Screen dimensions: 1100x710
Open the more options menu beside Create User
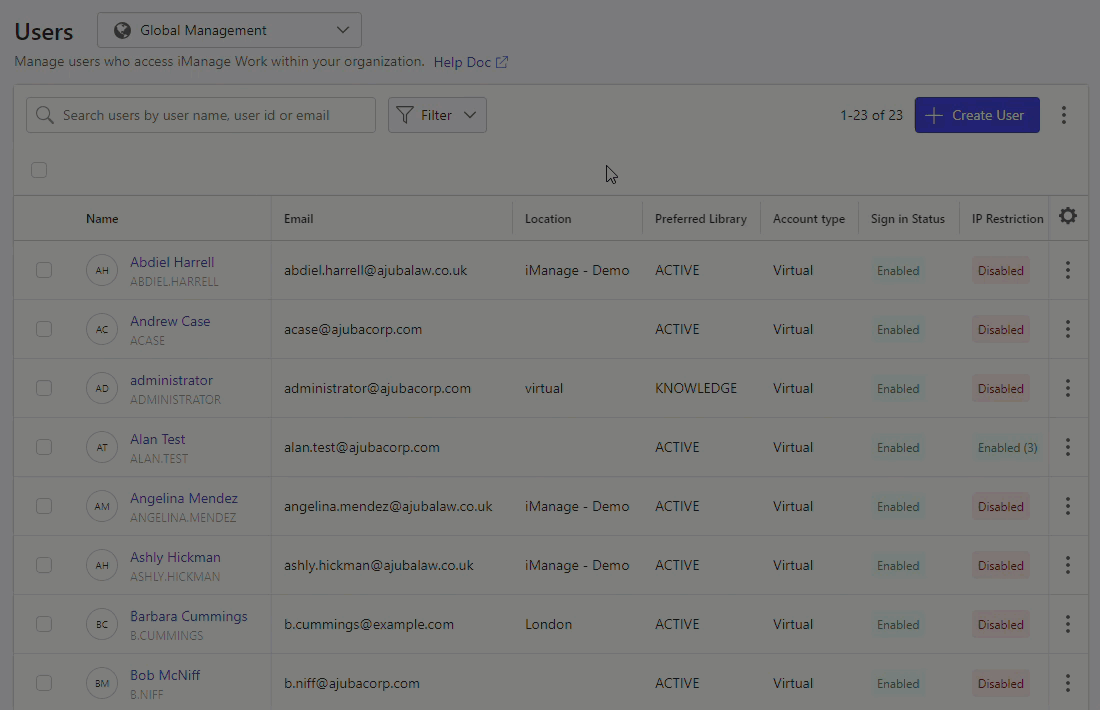(1064, 115)
